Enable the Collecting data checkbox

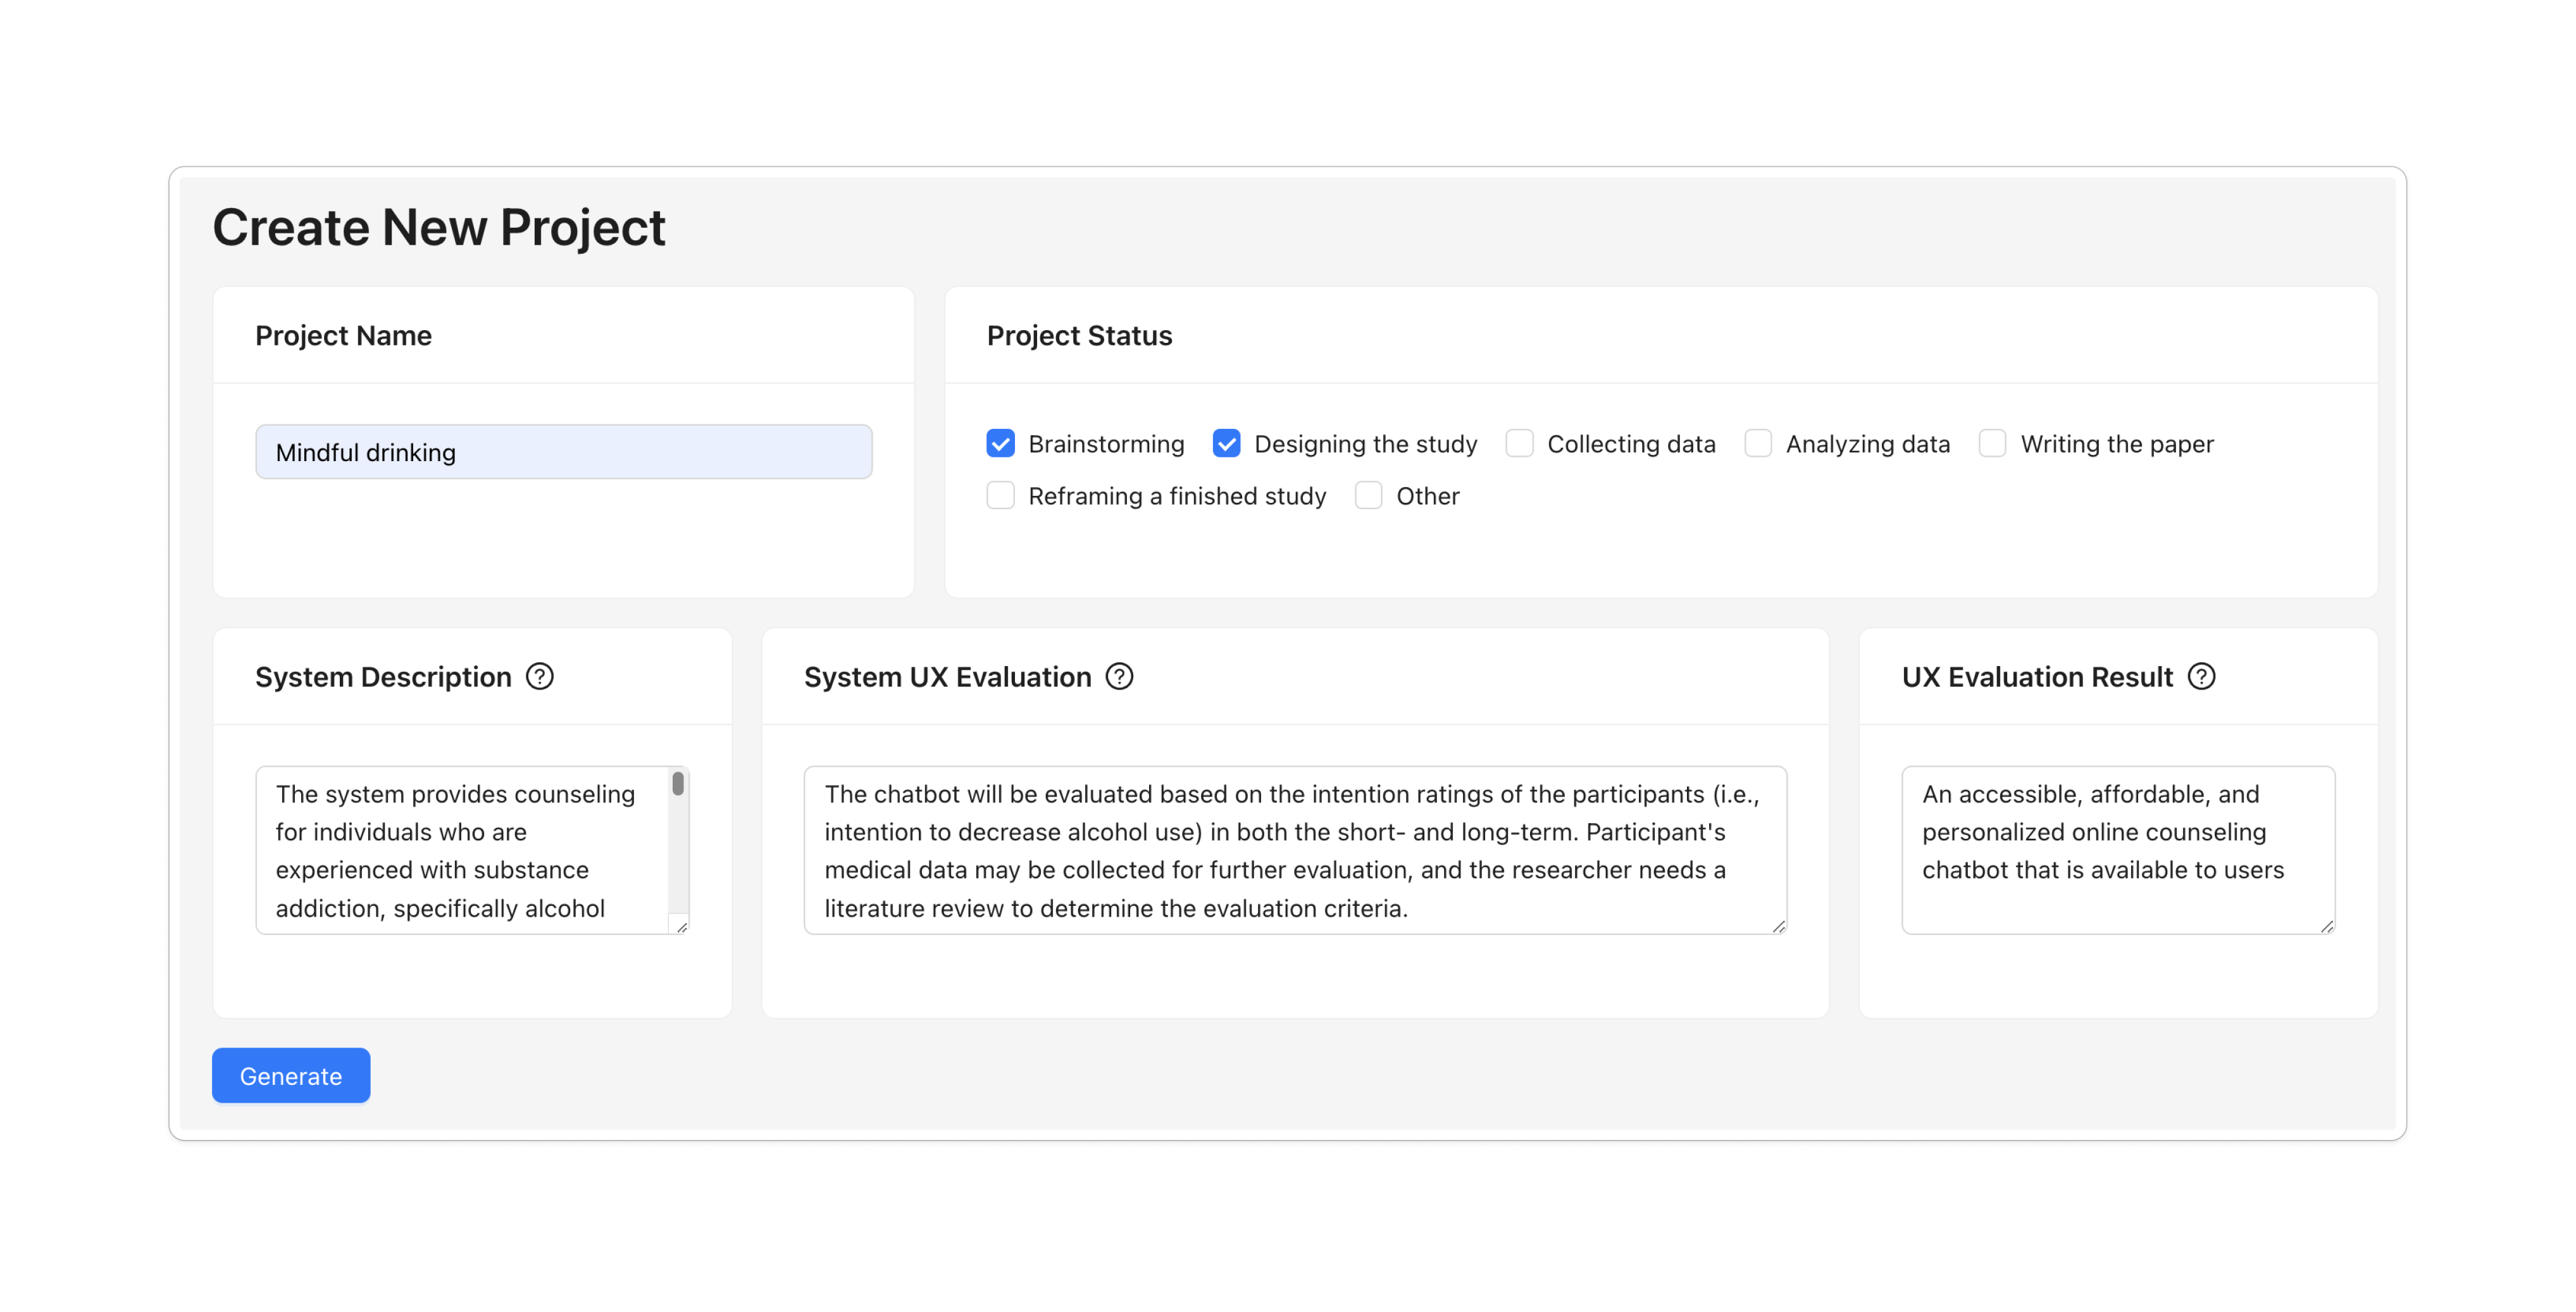pyautogui.click(x=1519, y=443)
